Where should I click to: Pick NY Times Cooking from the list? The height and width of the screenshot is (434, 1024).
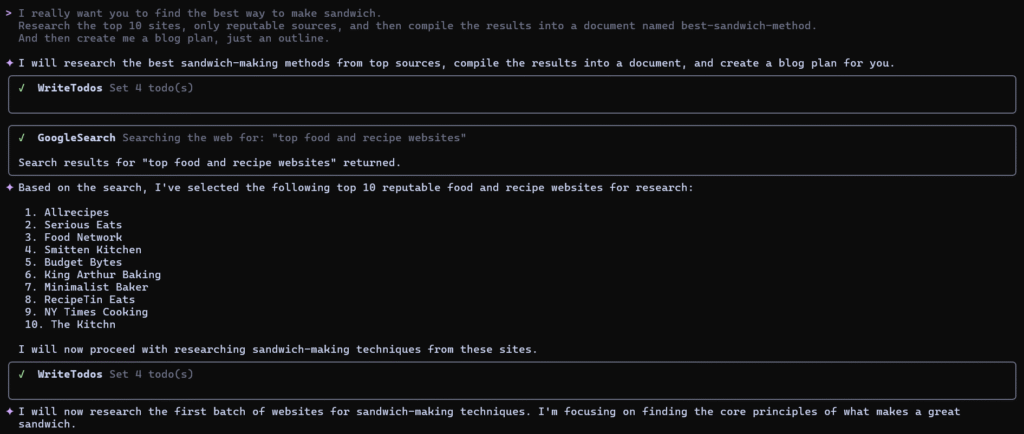tap(95, 312)
